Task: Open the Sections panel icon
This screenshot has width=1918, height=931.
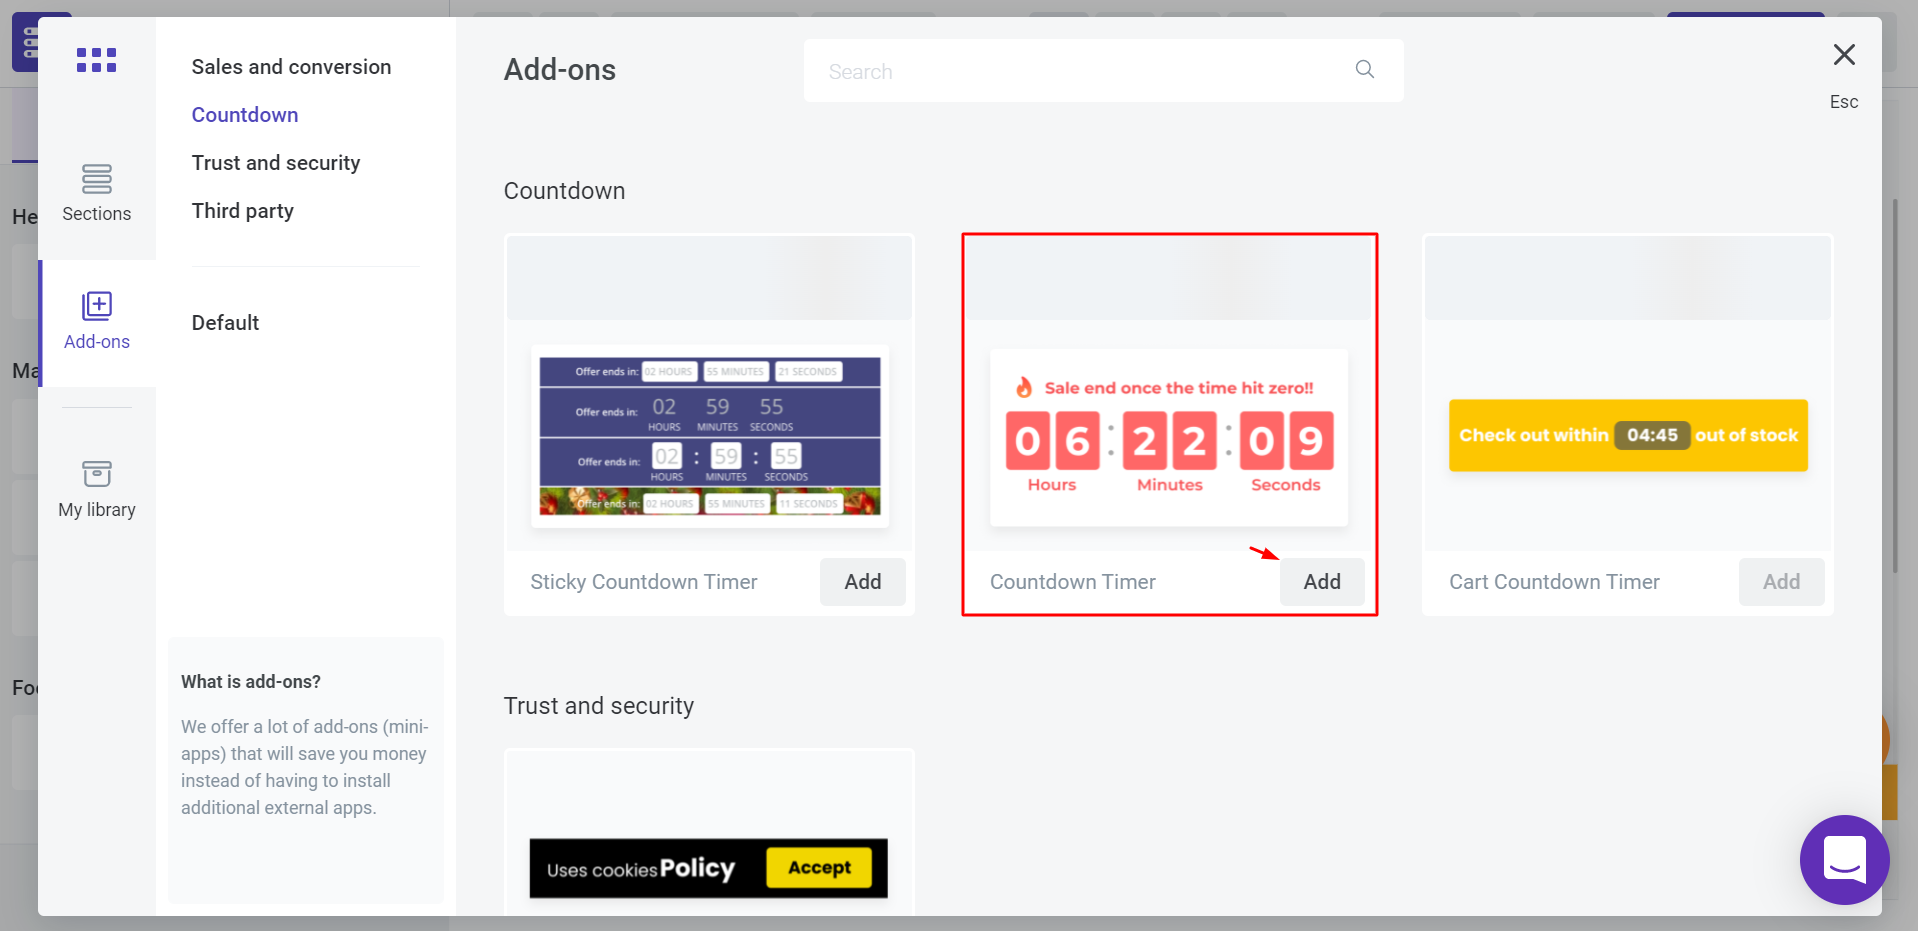Action: pos(96,179)
